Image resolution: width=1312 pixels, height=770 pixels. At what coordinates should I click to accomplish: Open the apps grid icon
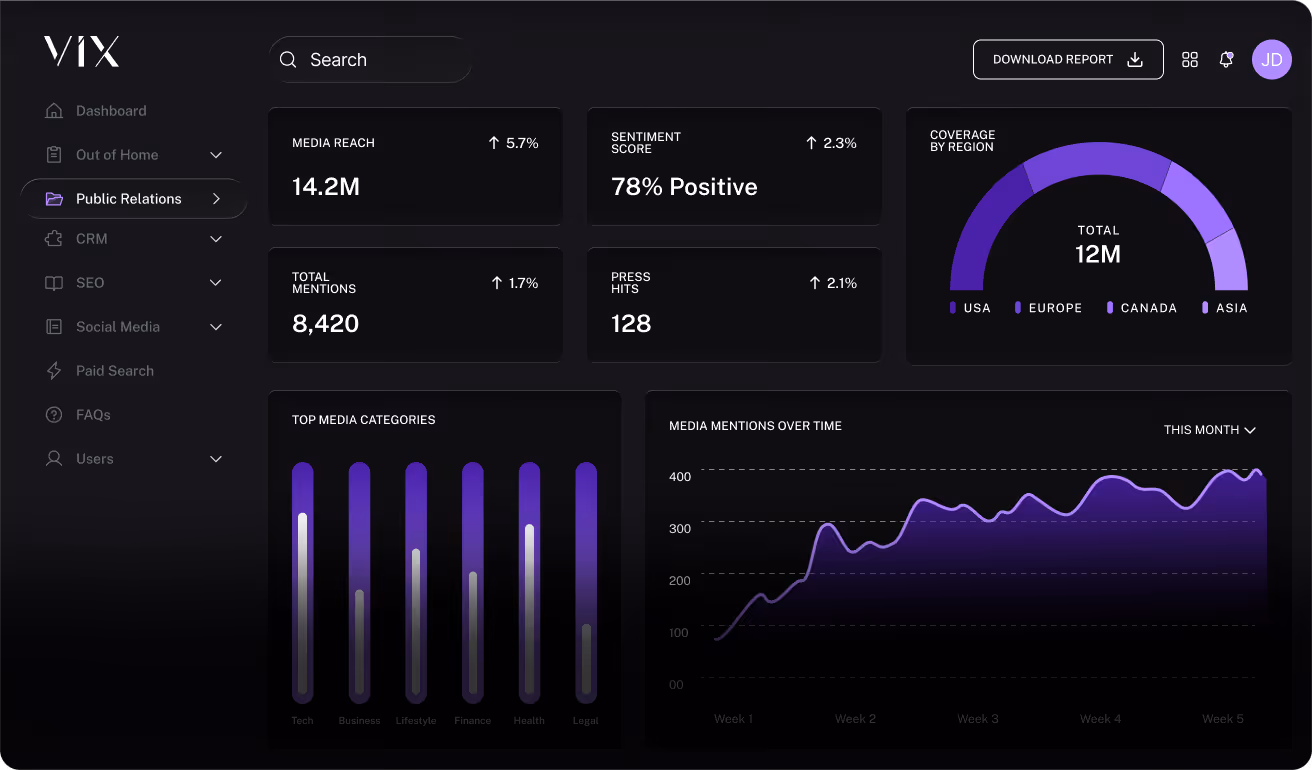point(1190,60)
